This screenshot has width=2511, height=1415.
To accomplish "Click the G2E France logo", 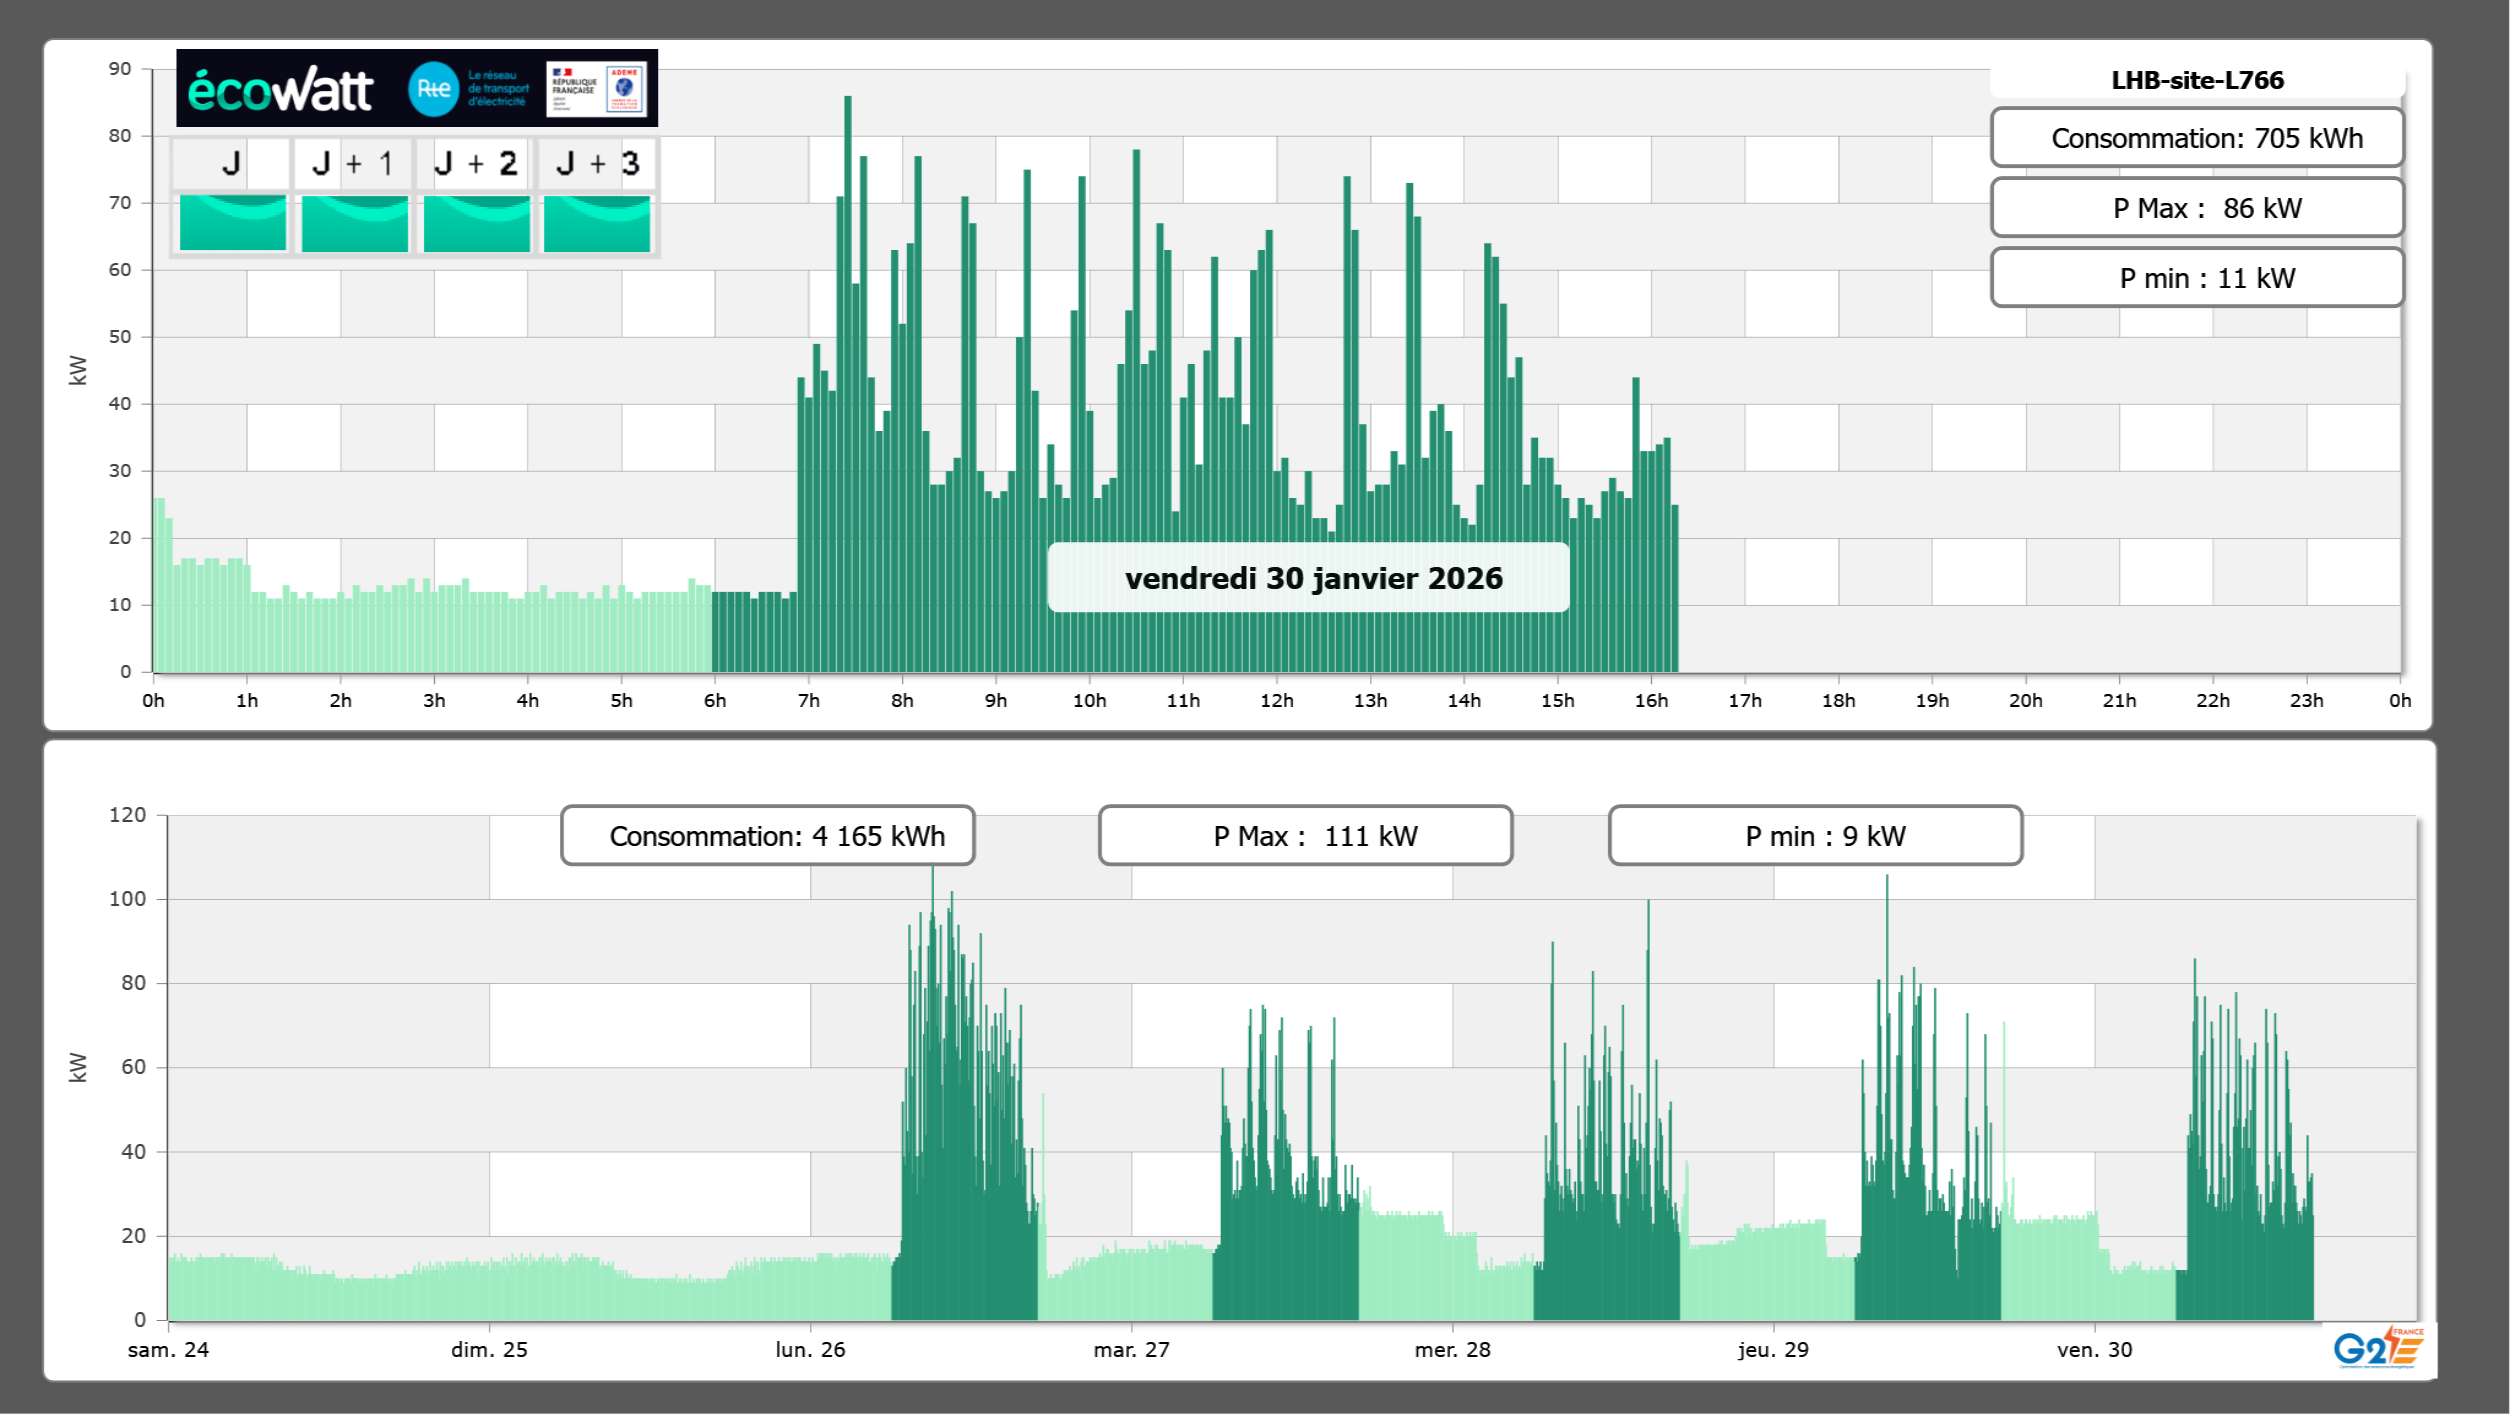I will coord(2377,1347).
